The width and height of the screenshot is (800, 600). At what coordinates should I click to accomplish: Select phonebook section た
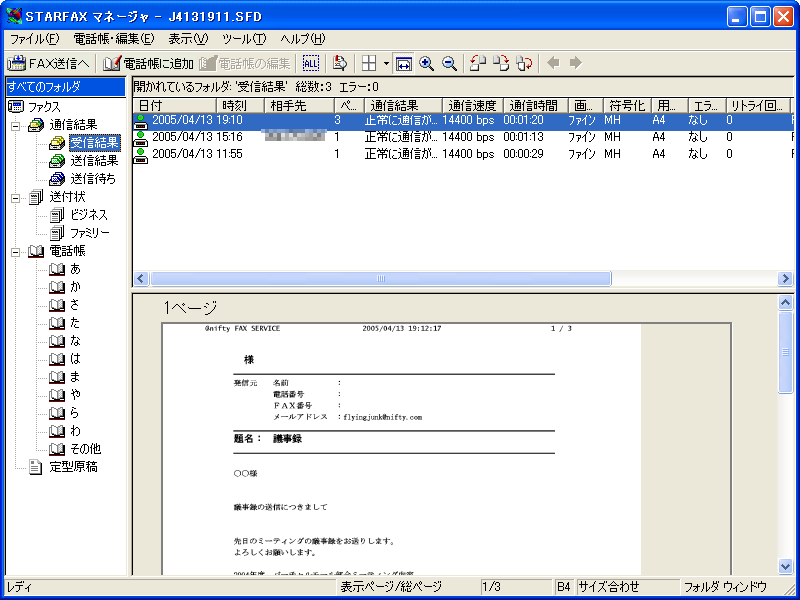[x=76, y=323]
